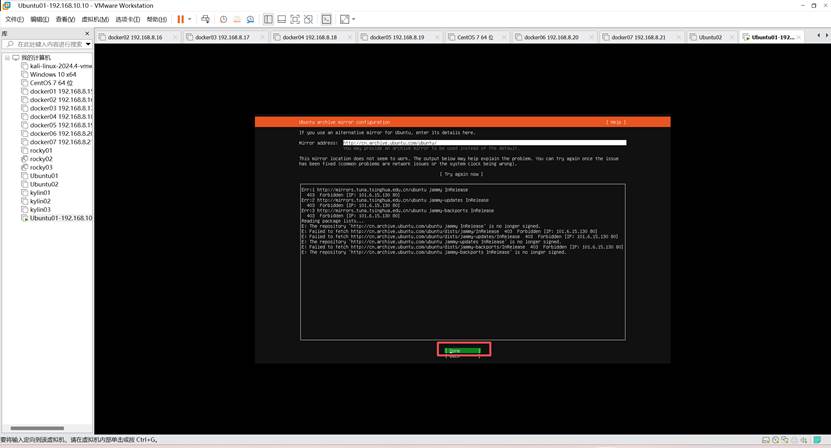Select Ubuntu02 in the library tree
This screenshot has width=831, height=448.
coord(40,184)
